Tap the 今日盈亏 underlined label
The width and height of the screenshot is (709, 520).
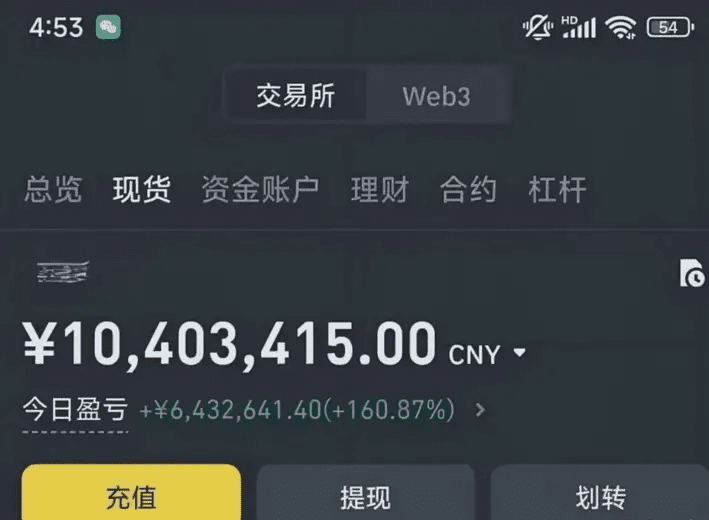pos(76,410)
